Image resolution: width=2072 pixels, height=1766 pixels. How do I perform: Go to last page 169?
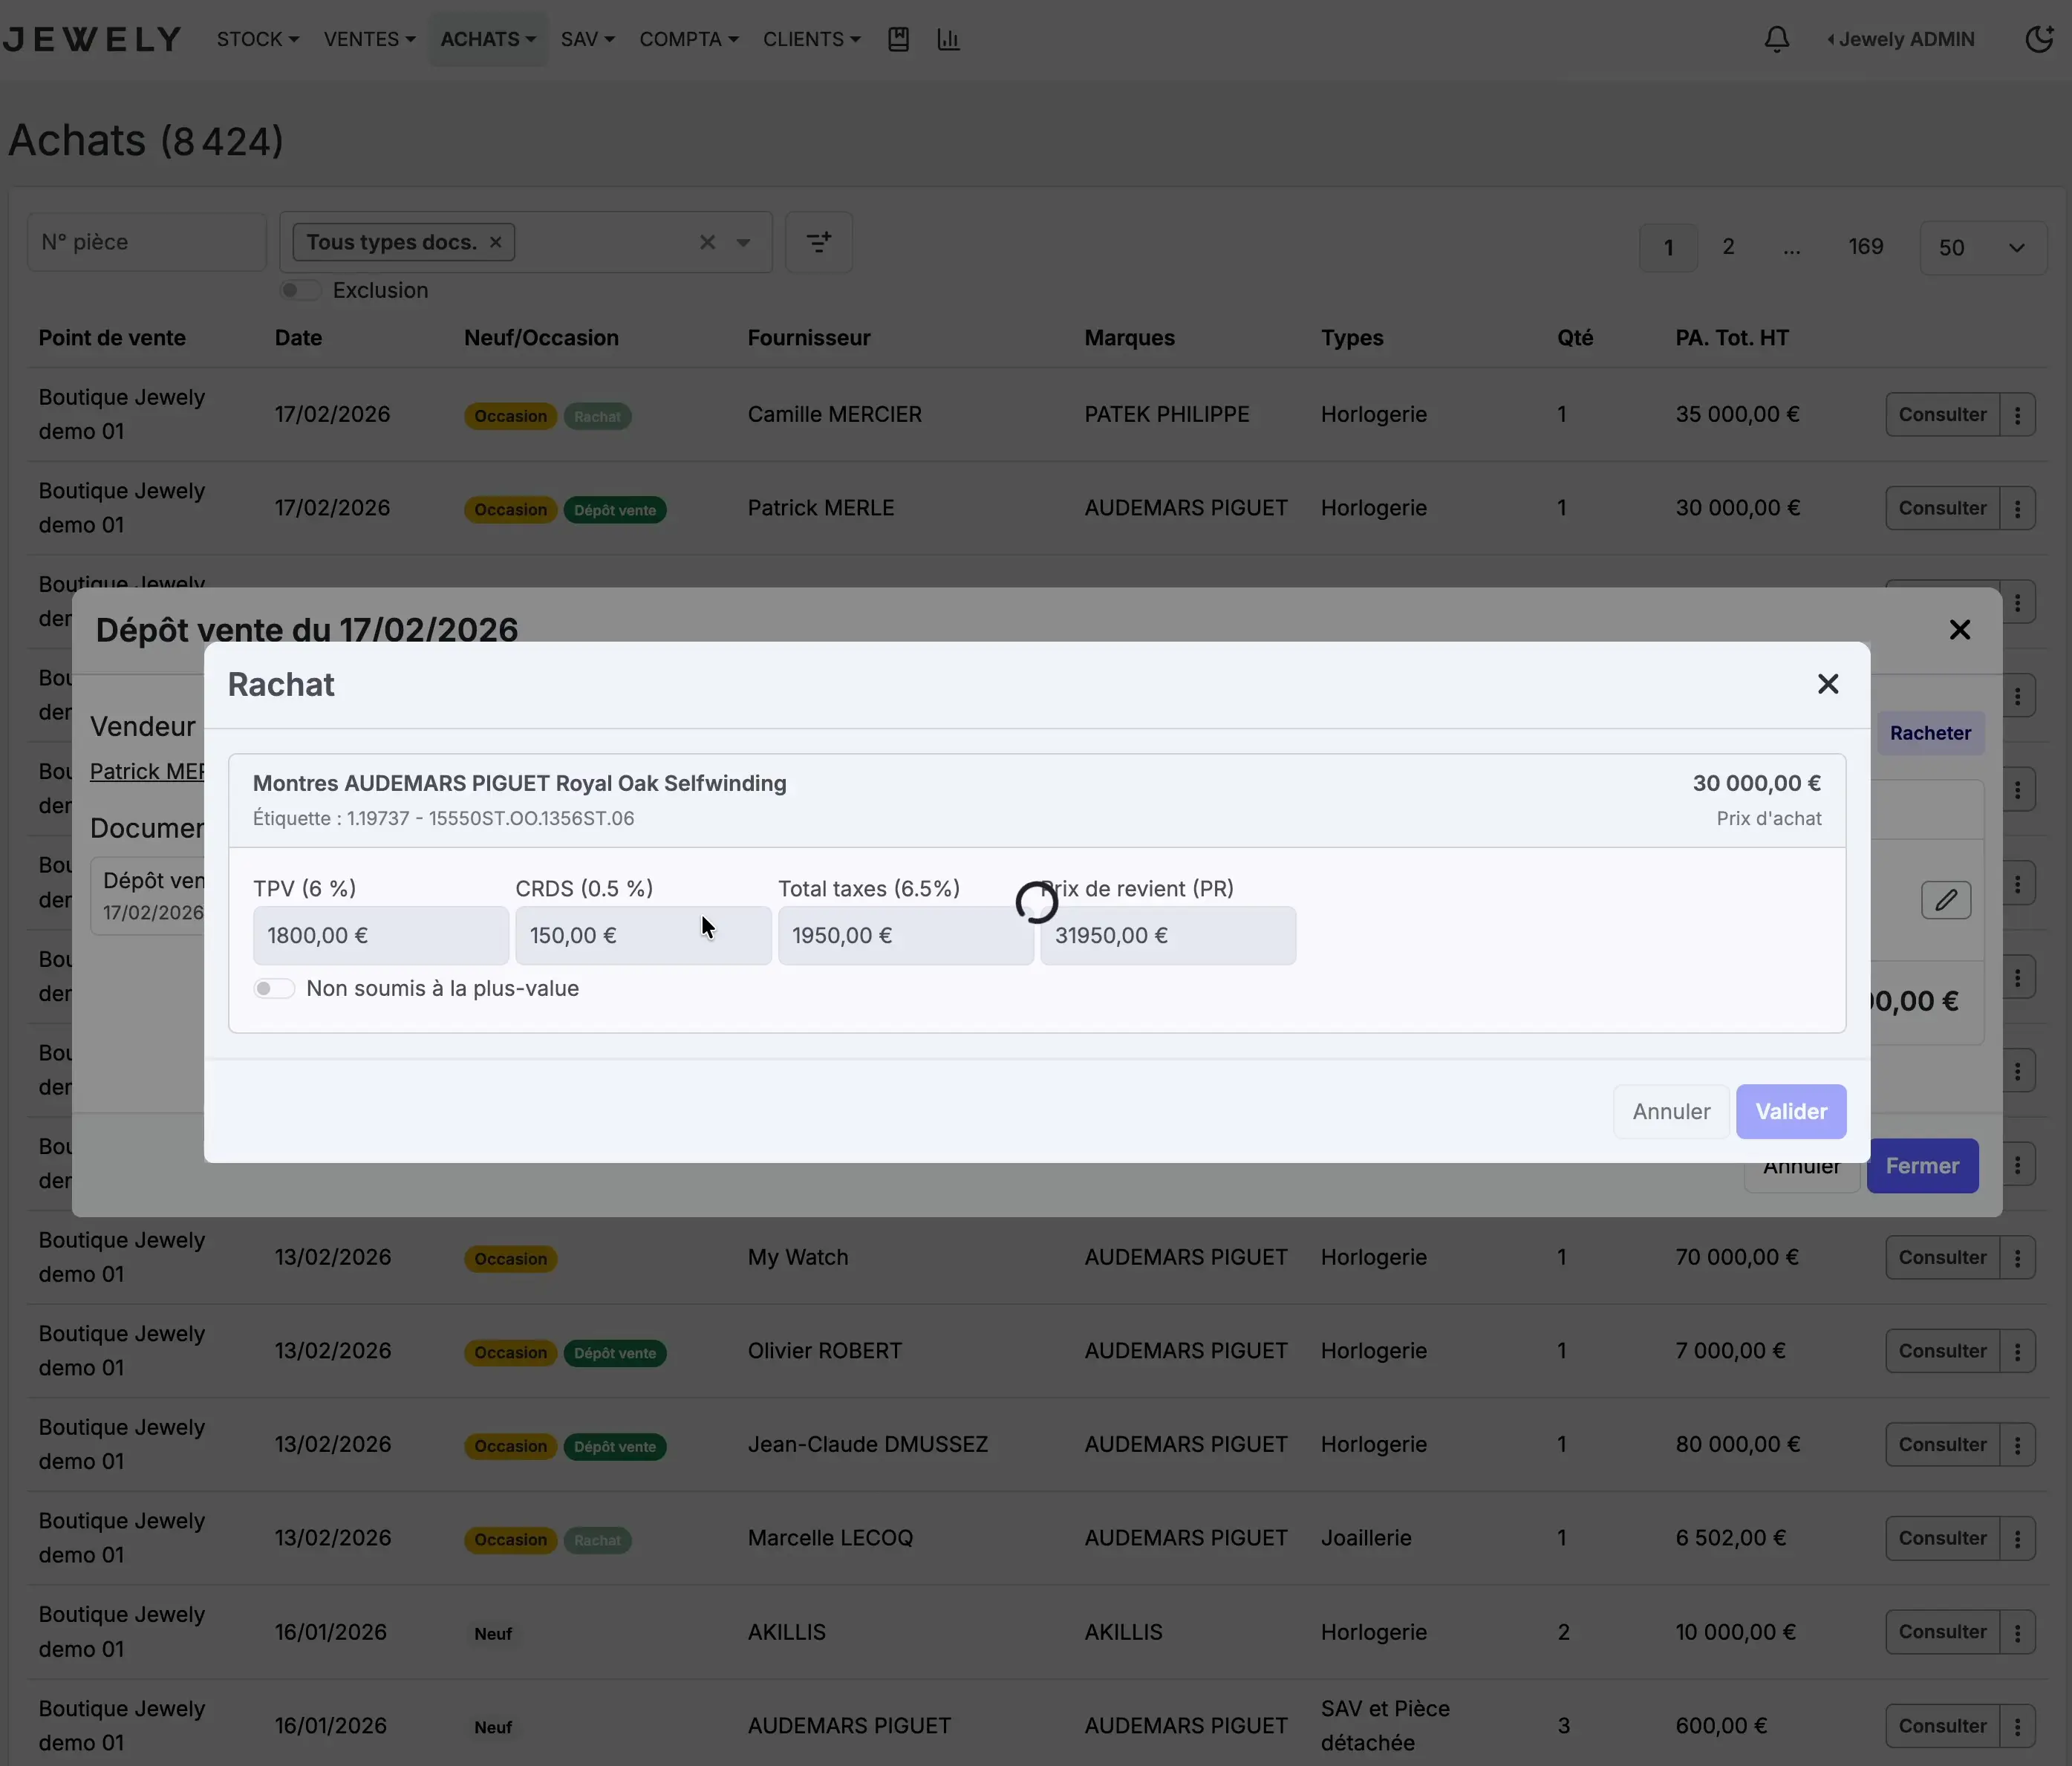(1865, 246)
